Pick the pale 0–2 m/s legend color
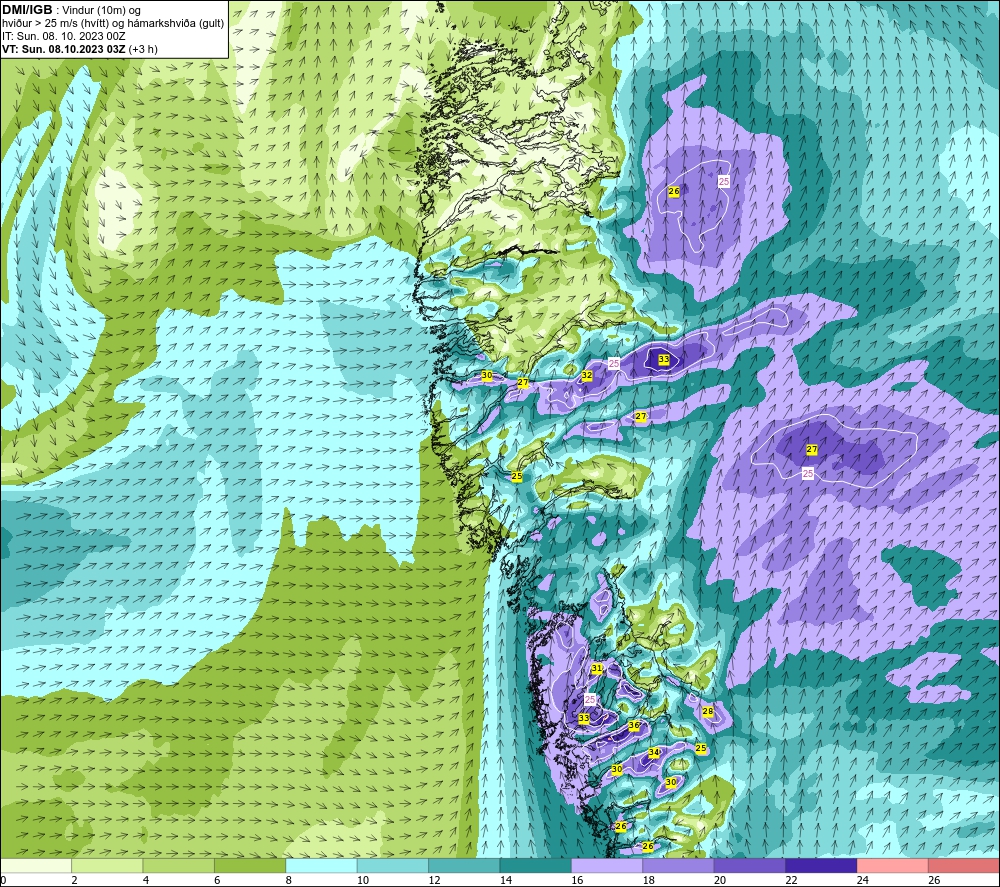 tap(36, 865)
